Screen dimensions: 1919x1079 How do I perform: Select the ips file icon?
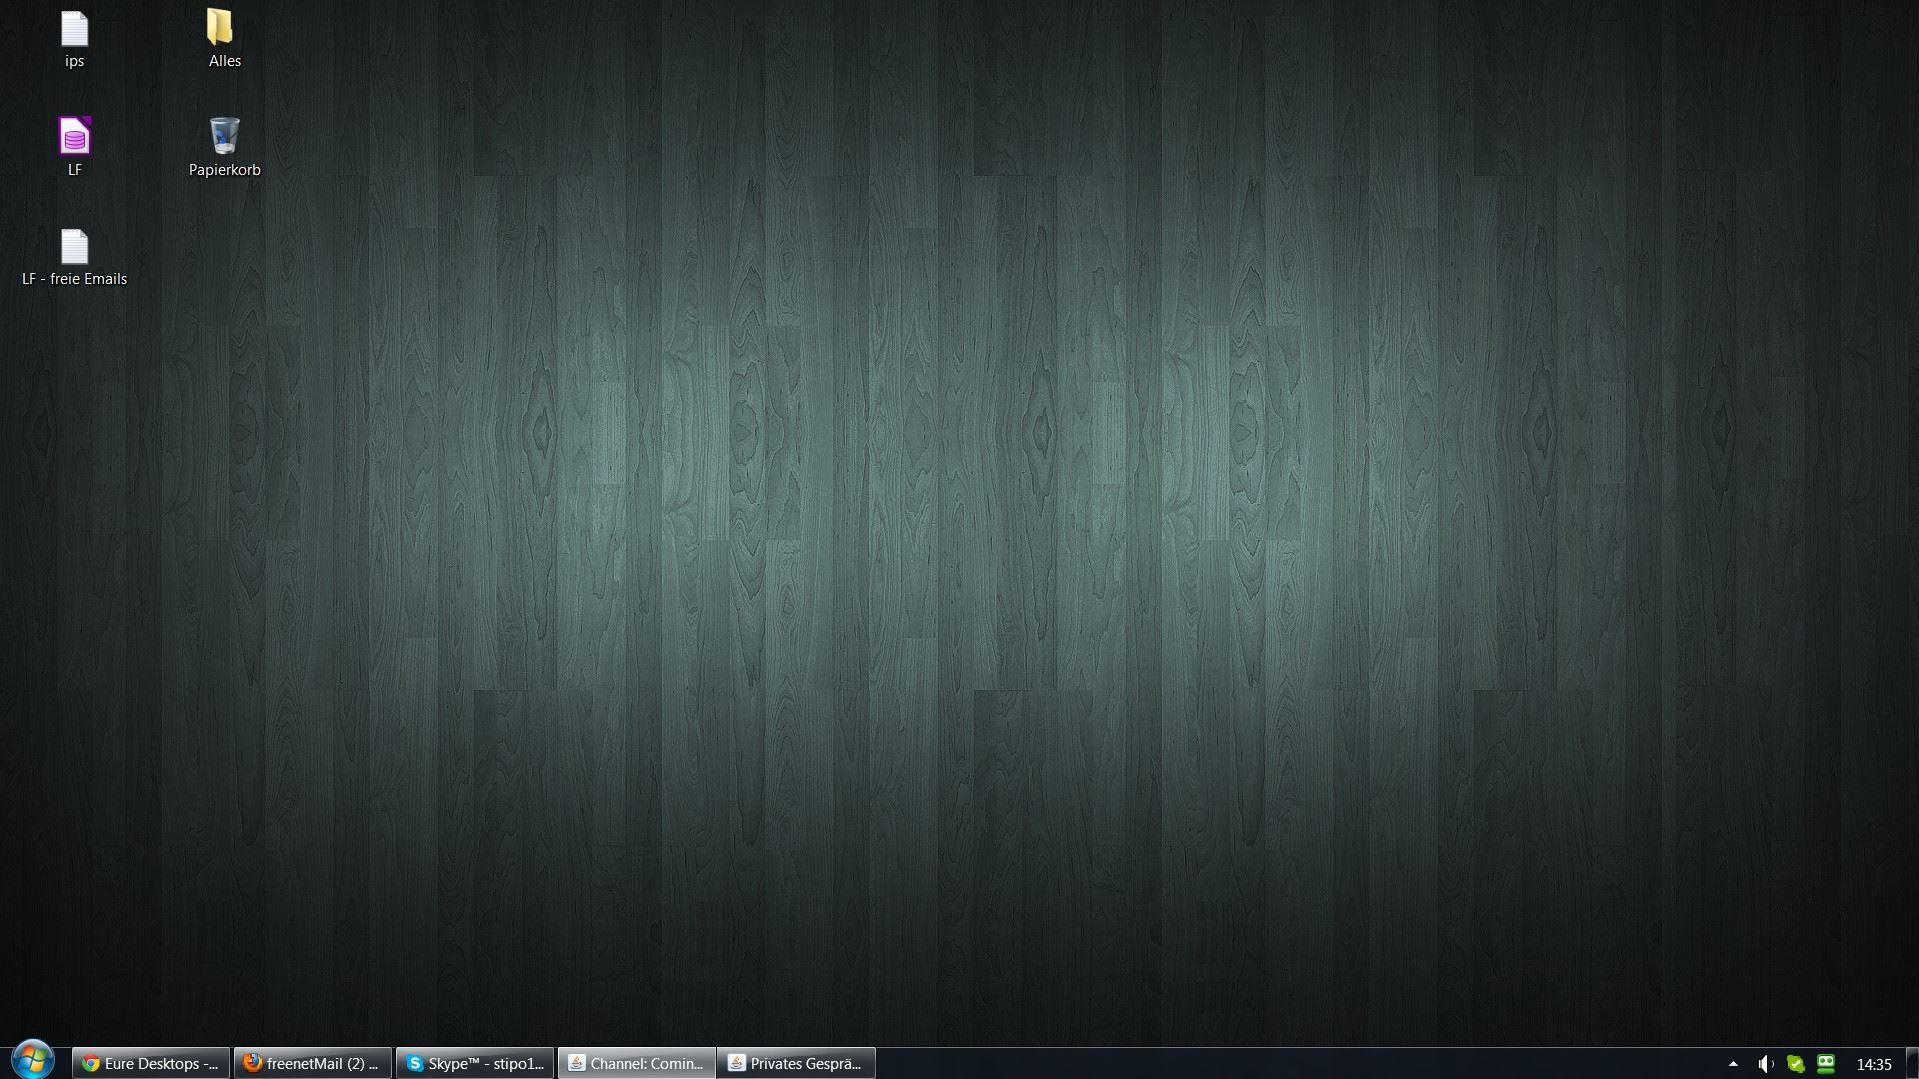coord(74,30)
